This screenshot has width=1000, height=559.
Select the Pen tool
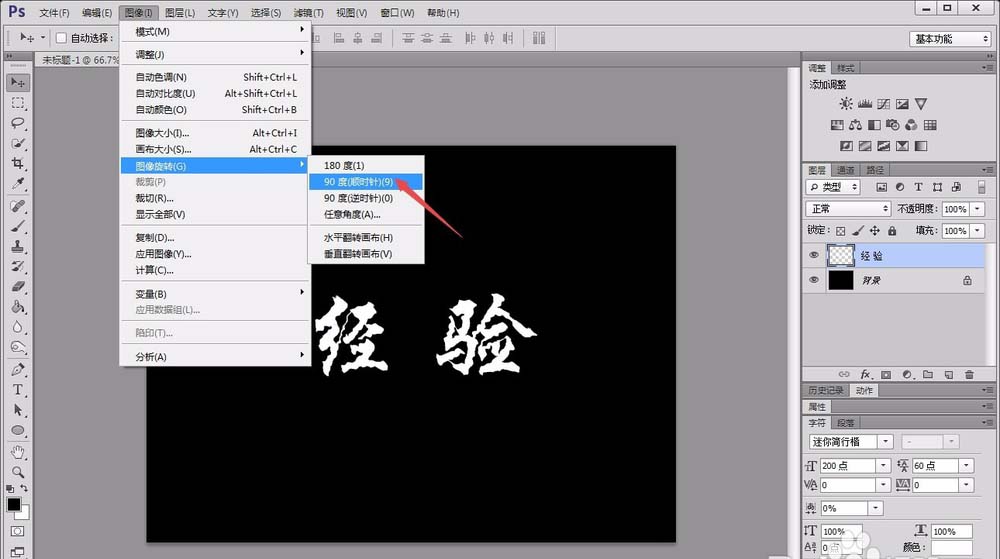(x=18, y=370)
